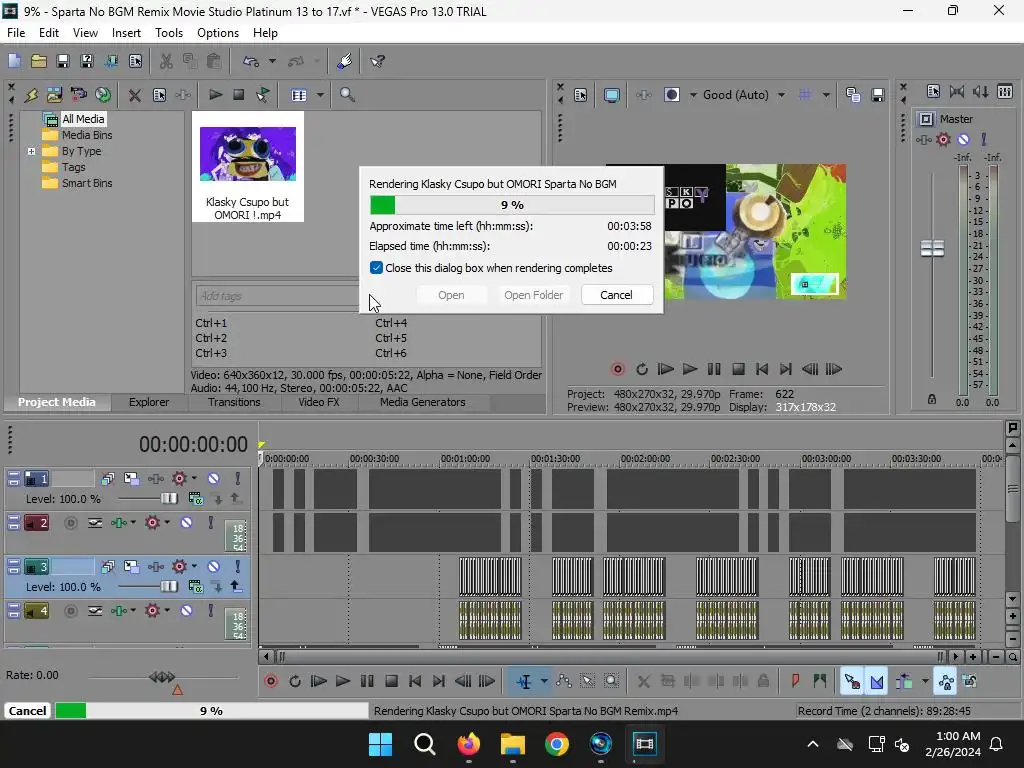Click track 1 Level slider handle

168,498
